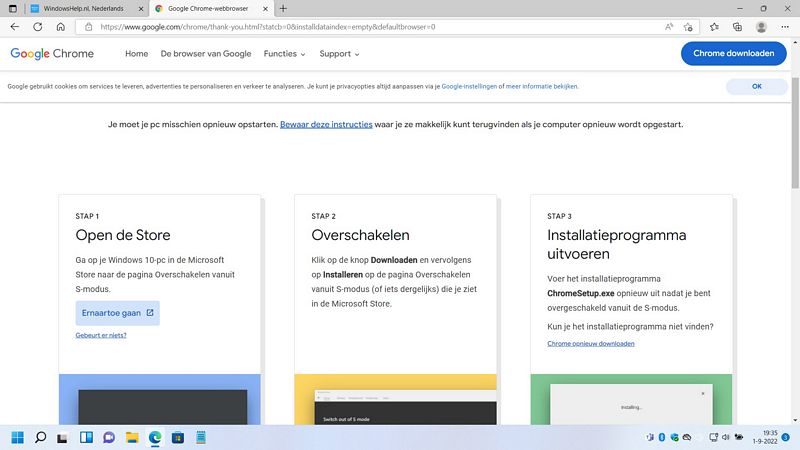Viewport: 800px width, 450px height.
Task: Accept cookies with the OK button
Action: pyautogui.click(x=757, y=87)
